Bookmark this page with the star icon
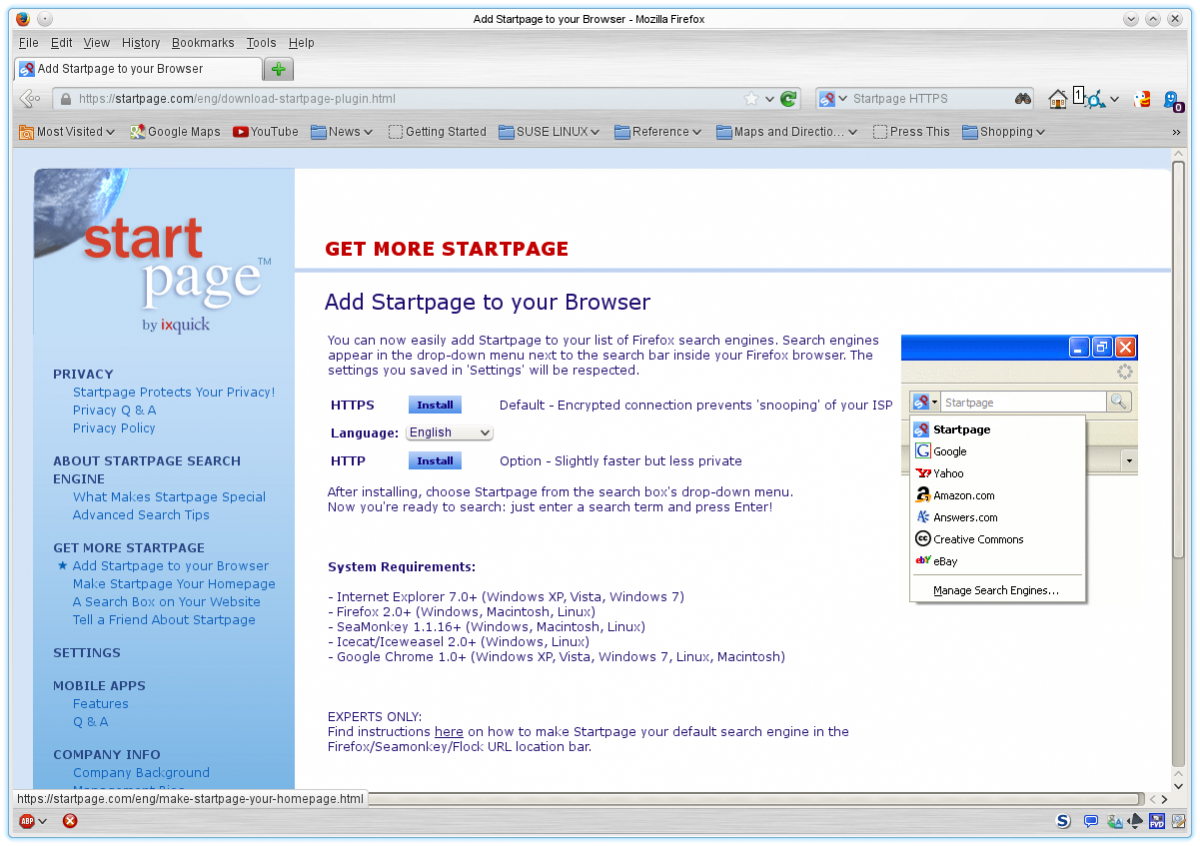This screenshot has height=846, width=1200. pos(751,99)
